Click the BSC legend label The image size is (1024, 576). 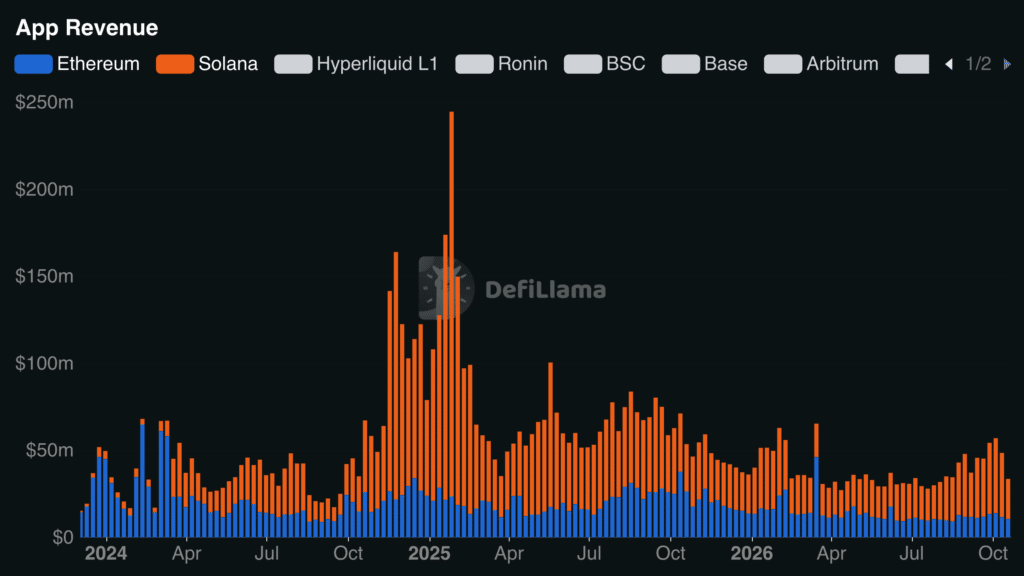[x=626, y=64]
